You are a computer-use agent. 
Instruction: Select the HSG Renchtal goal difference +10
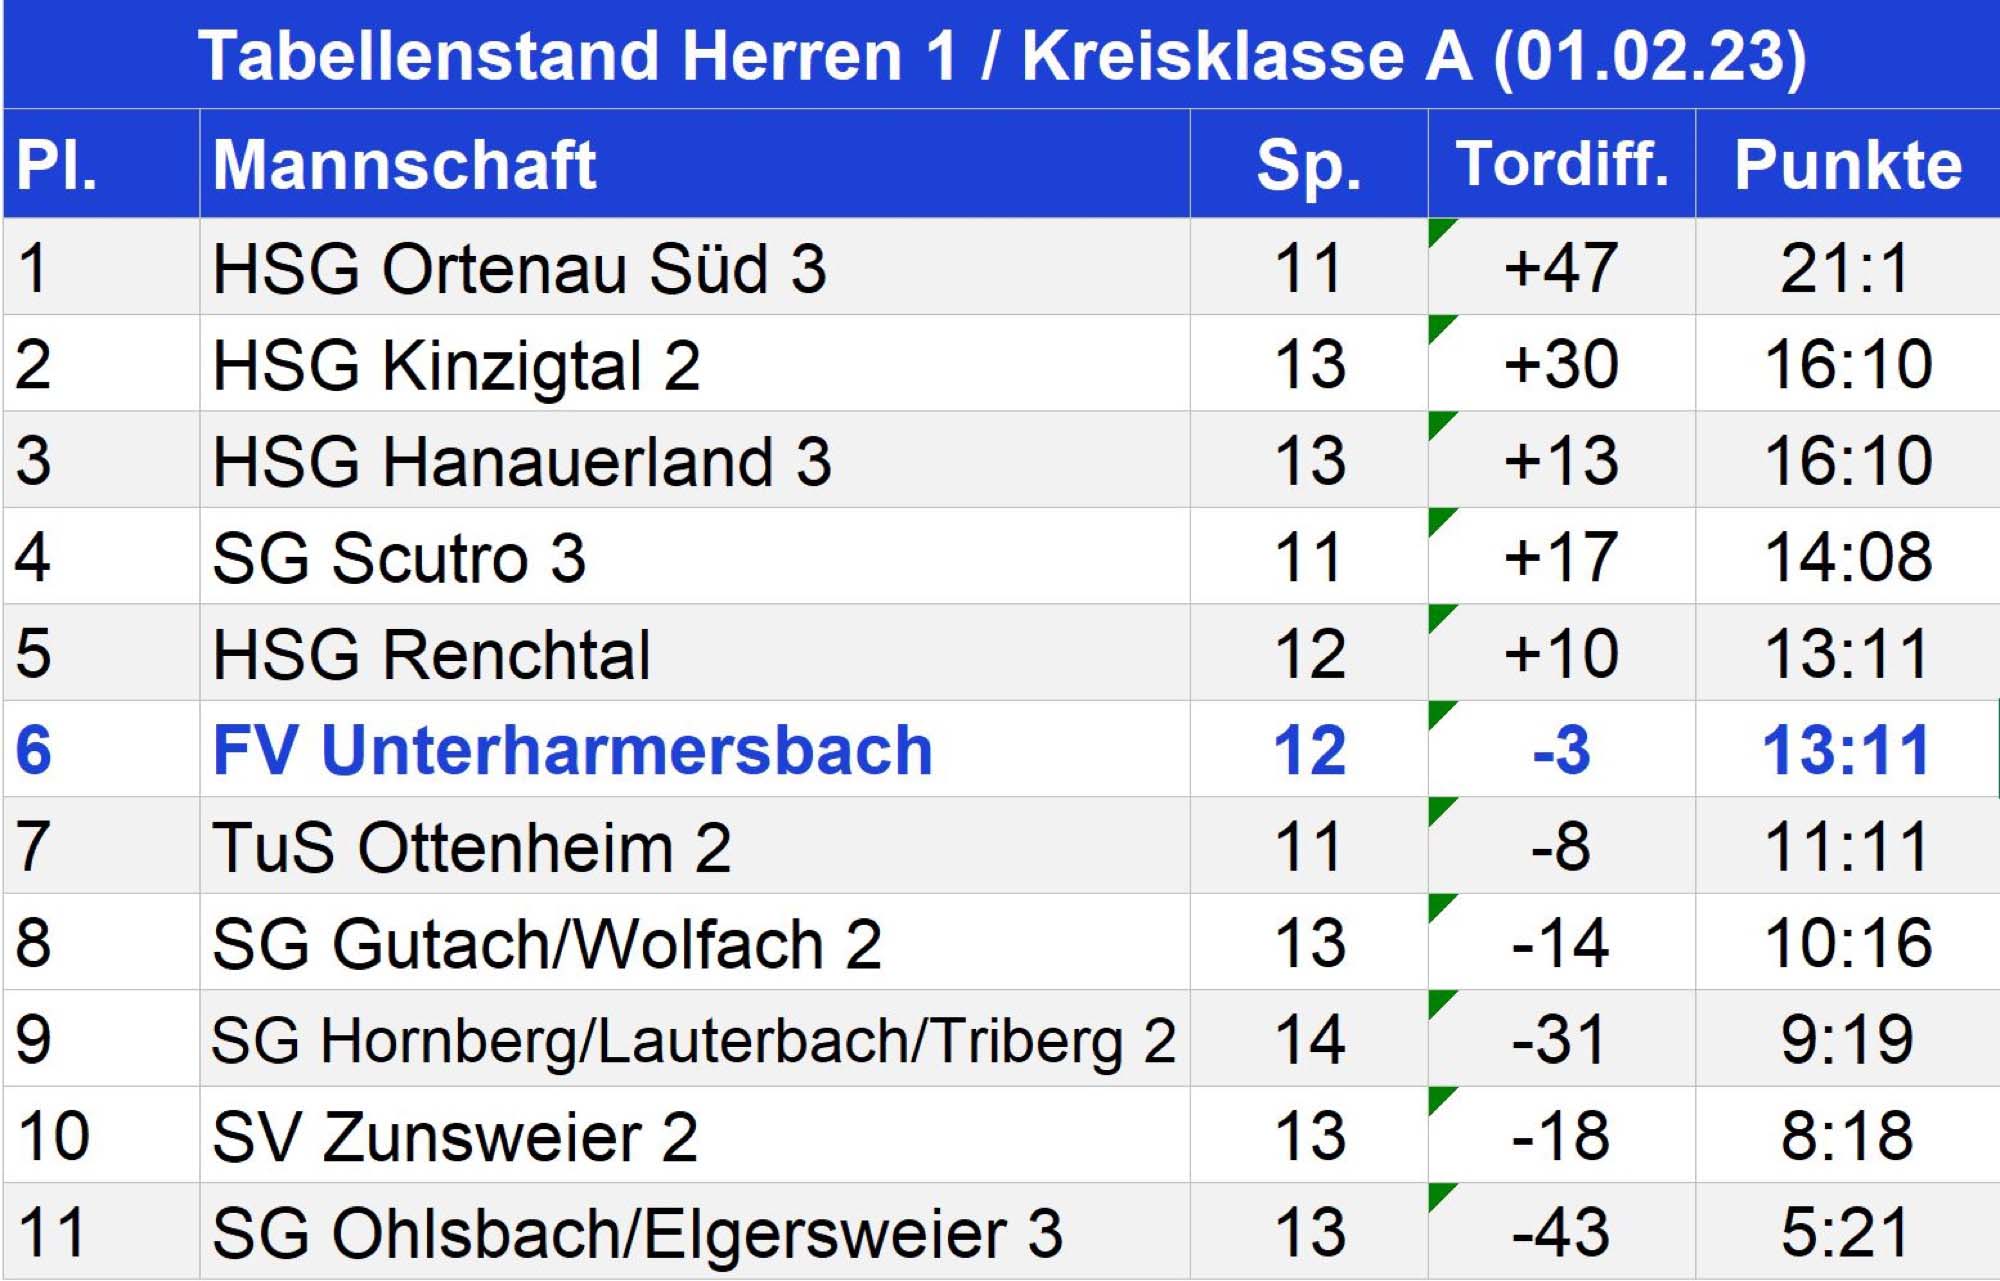coord(1561,654)
